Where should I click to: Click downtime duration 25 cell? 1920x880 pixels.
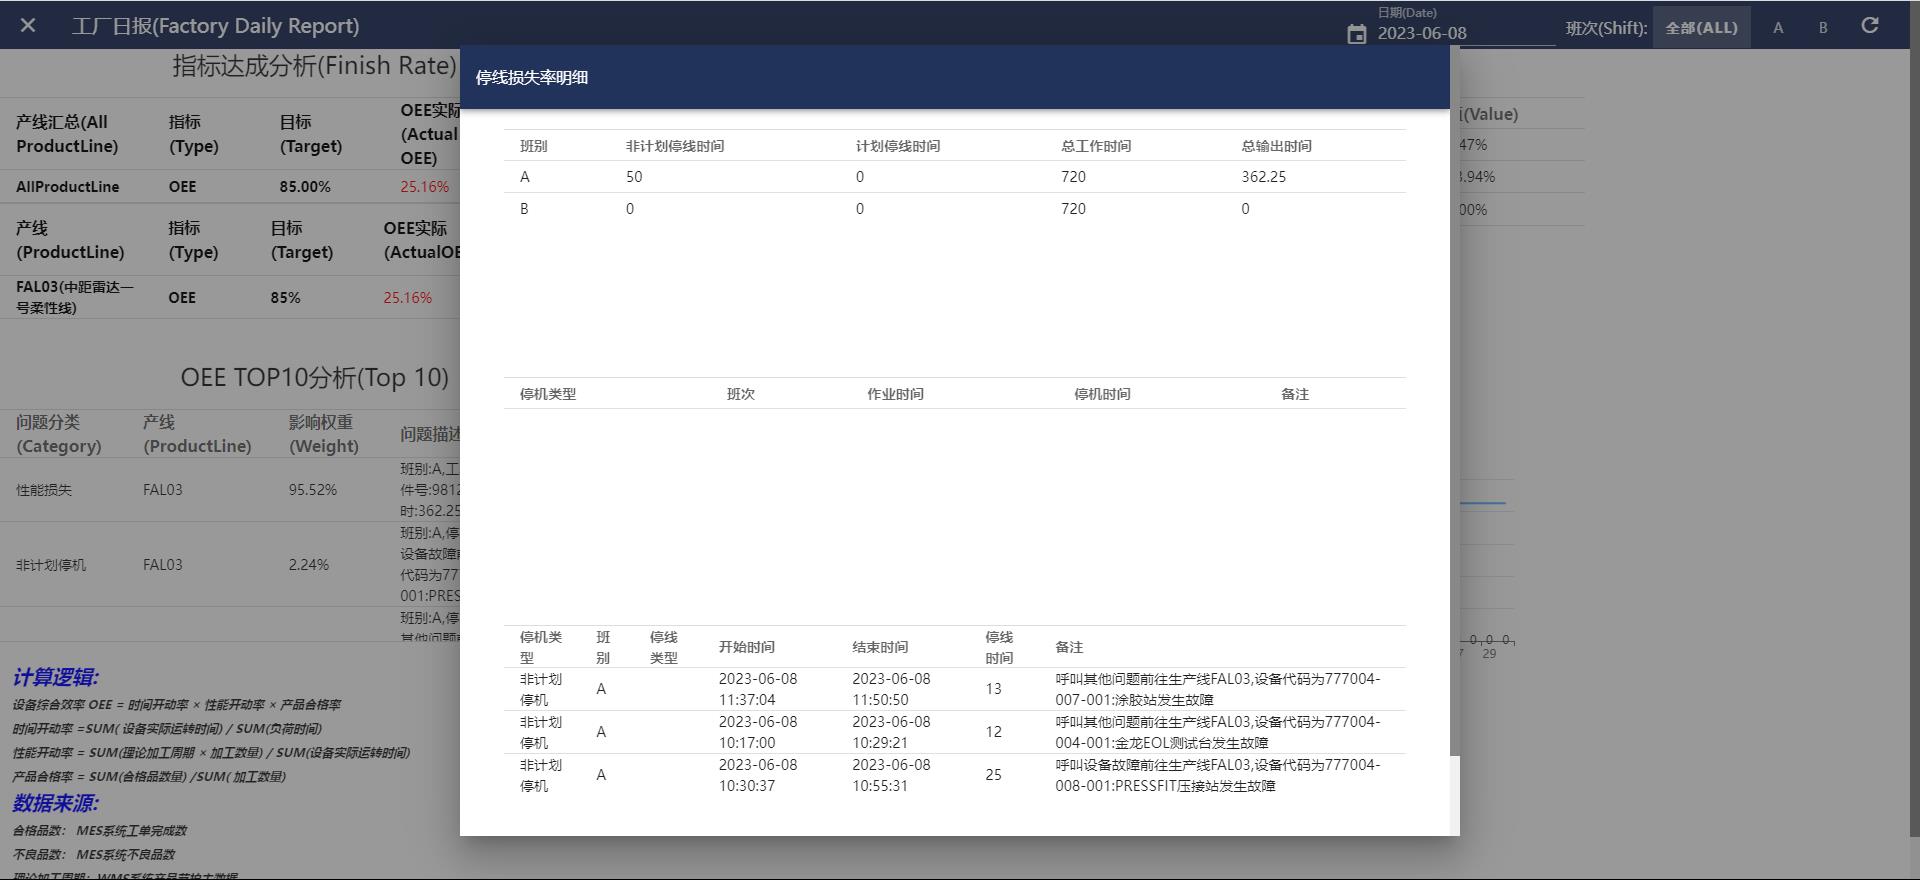click(x=993, y=775)
